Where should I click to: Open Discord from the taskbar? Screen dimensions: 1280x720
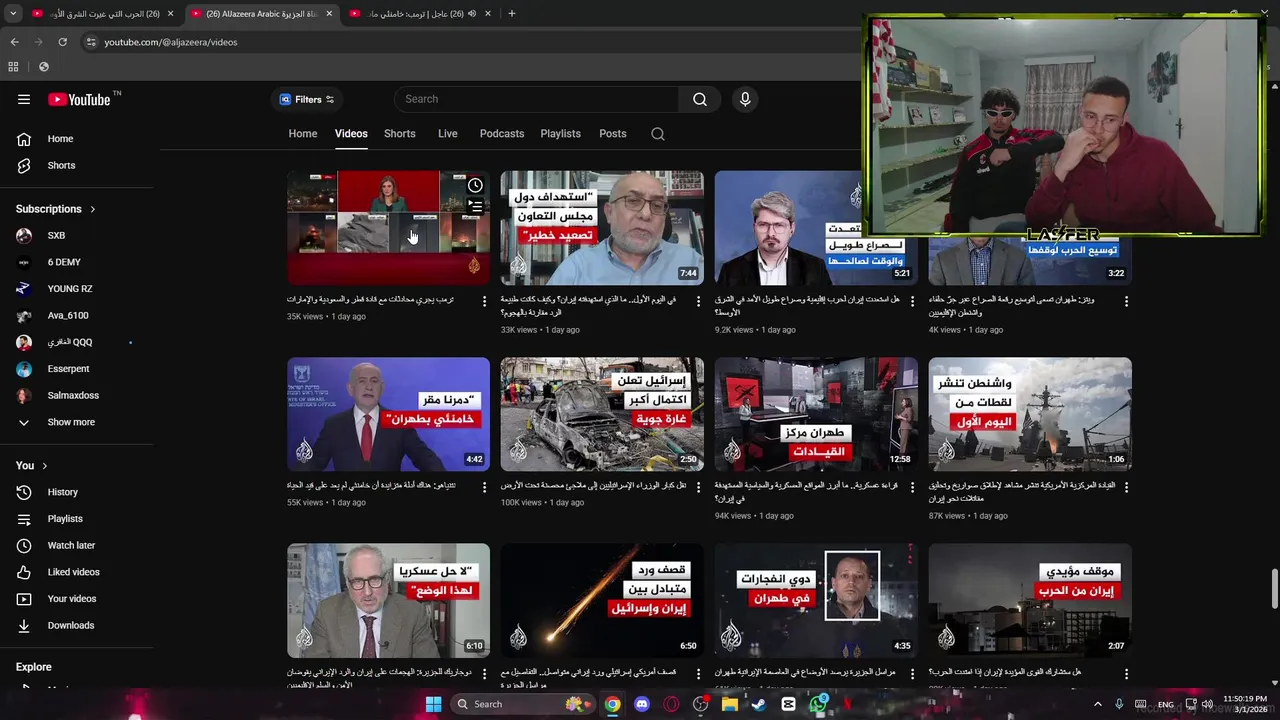pos(642,704)
